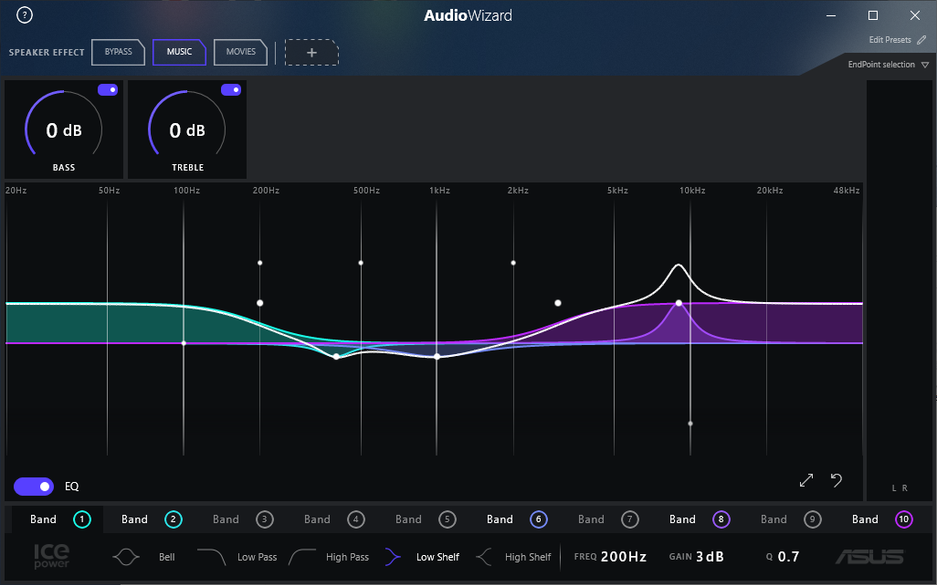Select the MOVIES speaker effect preset

tap(240, 52)
